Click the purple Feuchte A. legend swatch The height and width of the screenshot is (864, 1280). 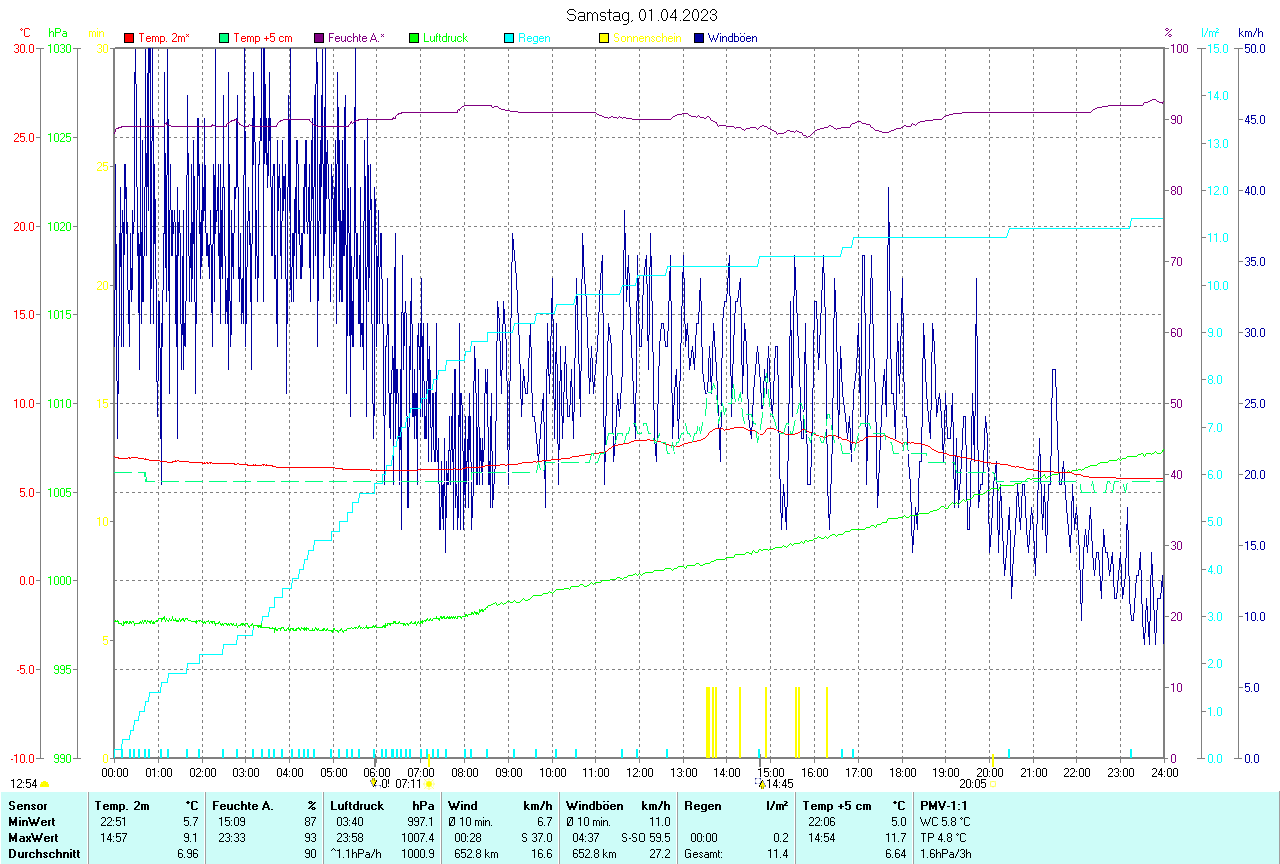pyautogui.click(x=319, y=38)
